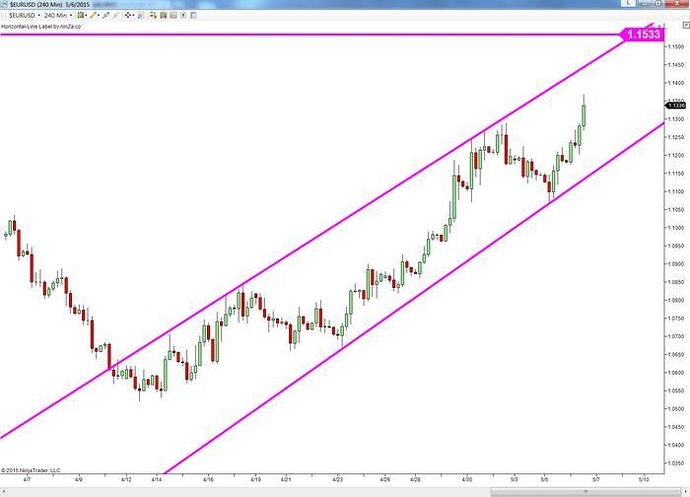
Task: Click the 4/30 date label on time axis
Action: (x=467, y=479)
